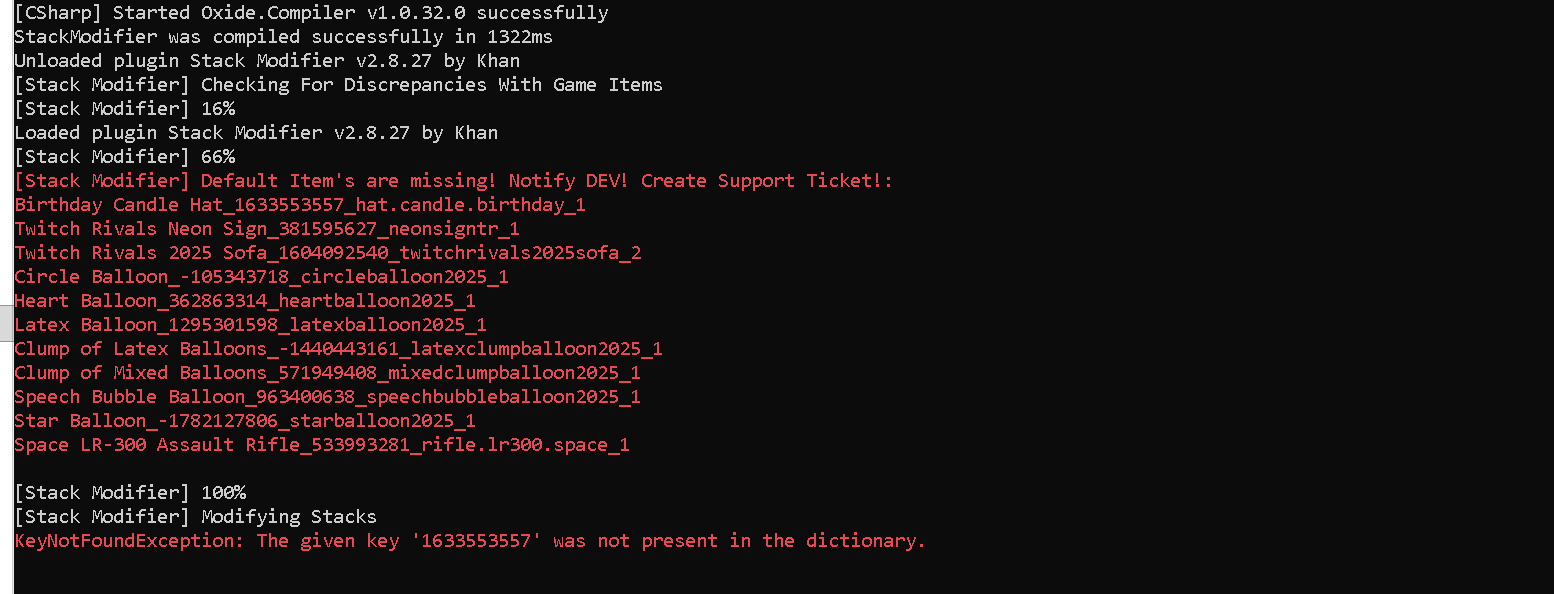This screenshot has height=594, width=1554.
Task: Click the Modifying Stacks log line
Action: pos(195,517)
